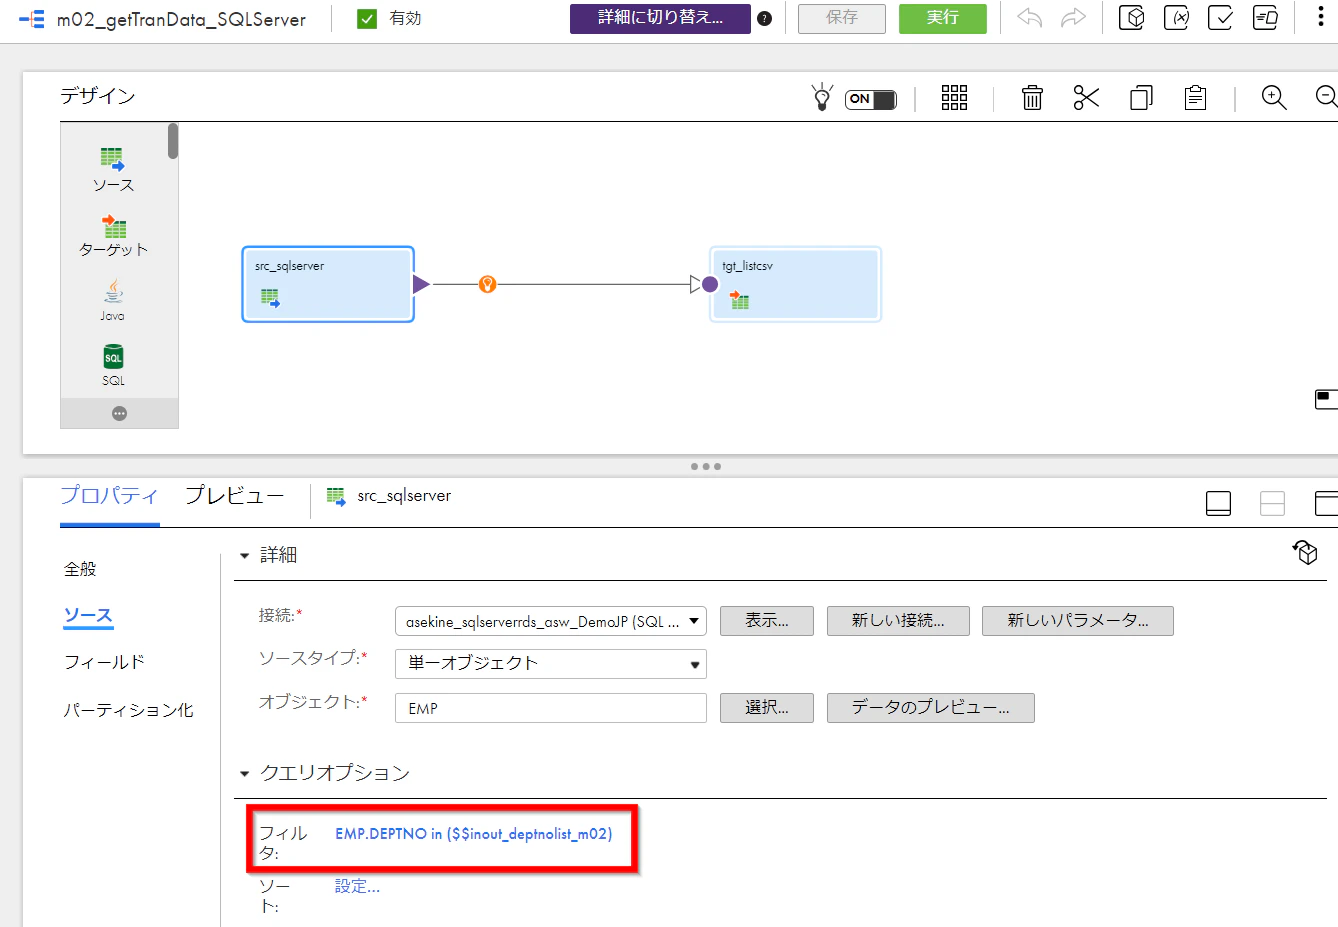This screenshot has height=927, width=1338.
Task: Click the scissors cut icon
Action: [x=1086, y=97]
